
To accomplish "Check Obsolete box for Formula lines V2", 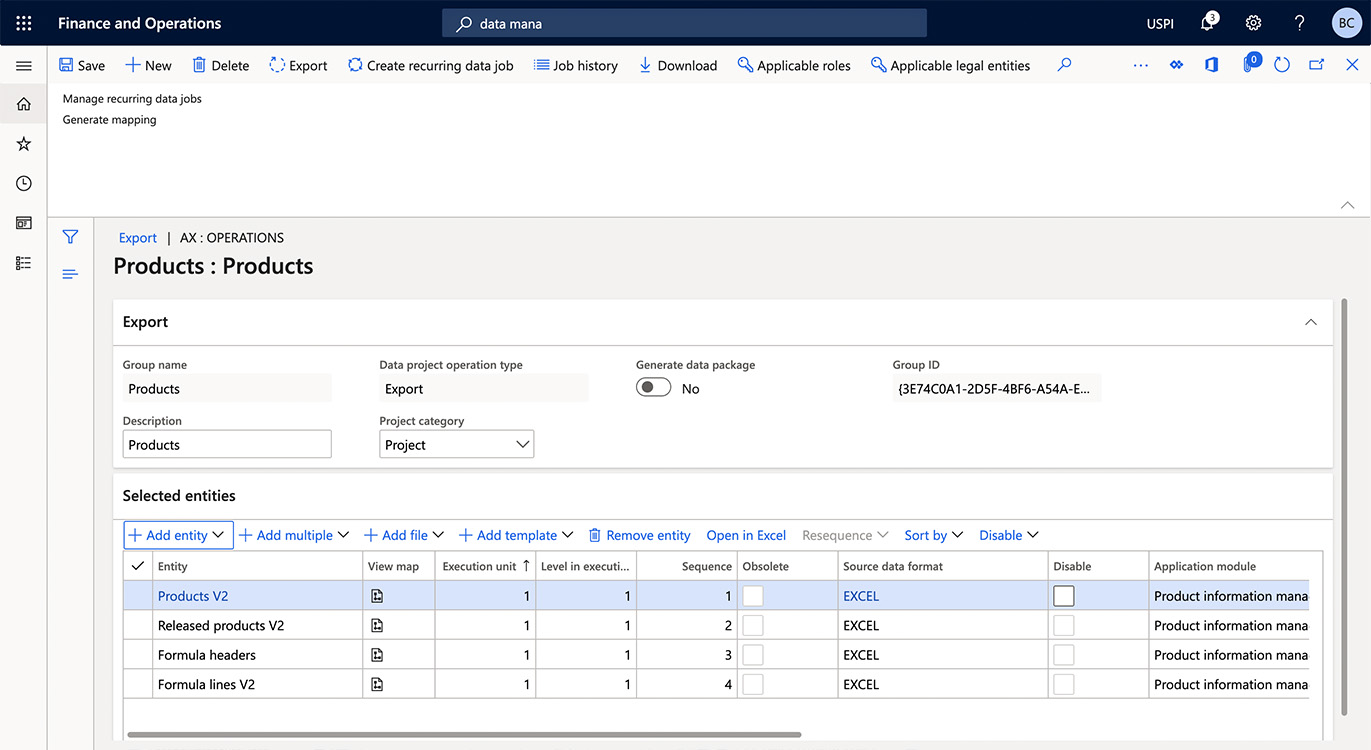I will [752, 685].
